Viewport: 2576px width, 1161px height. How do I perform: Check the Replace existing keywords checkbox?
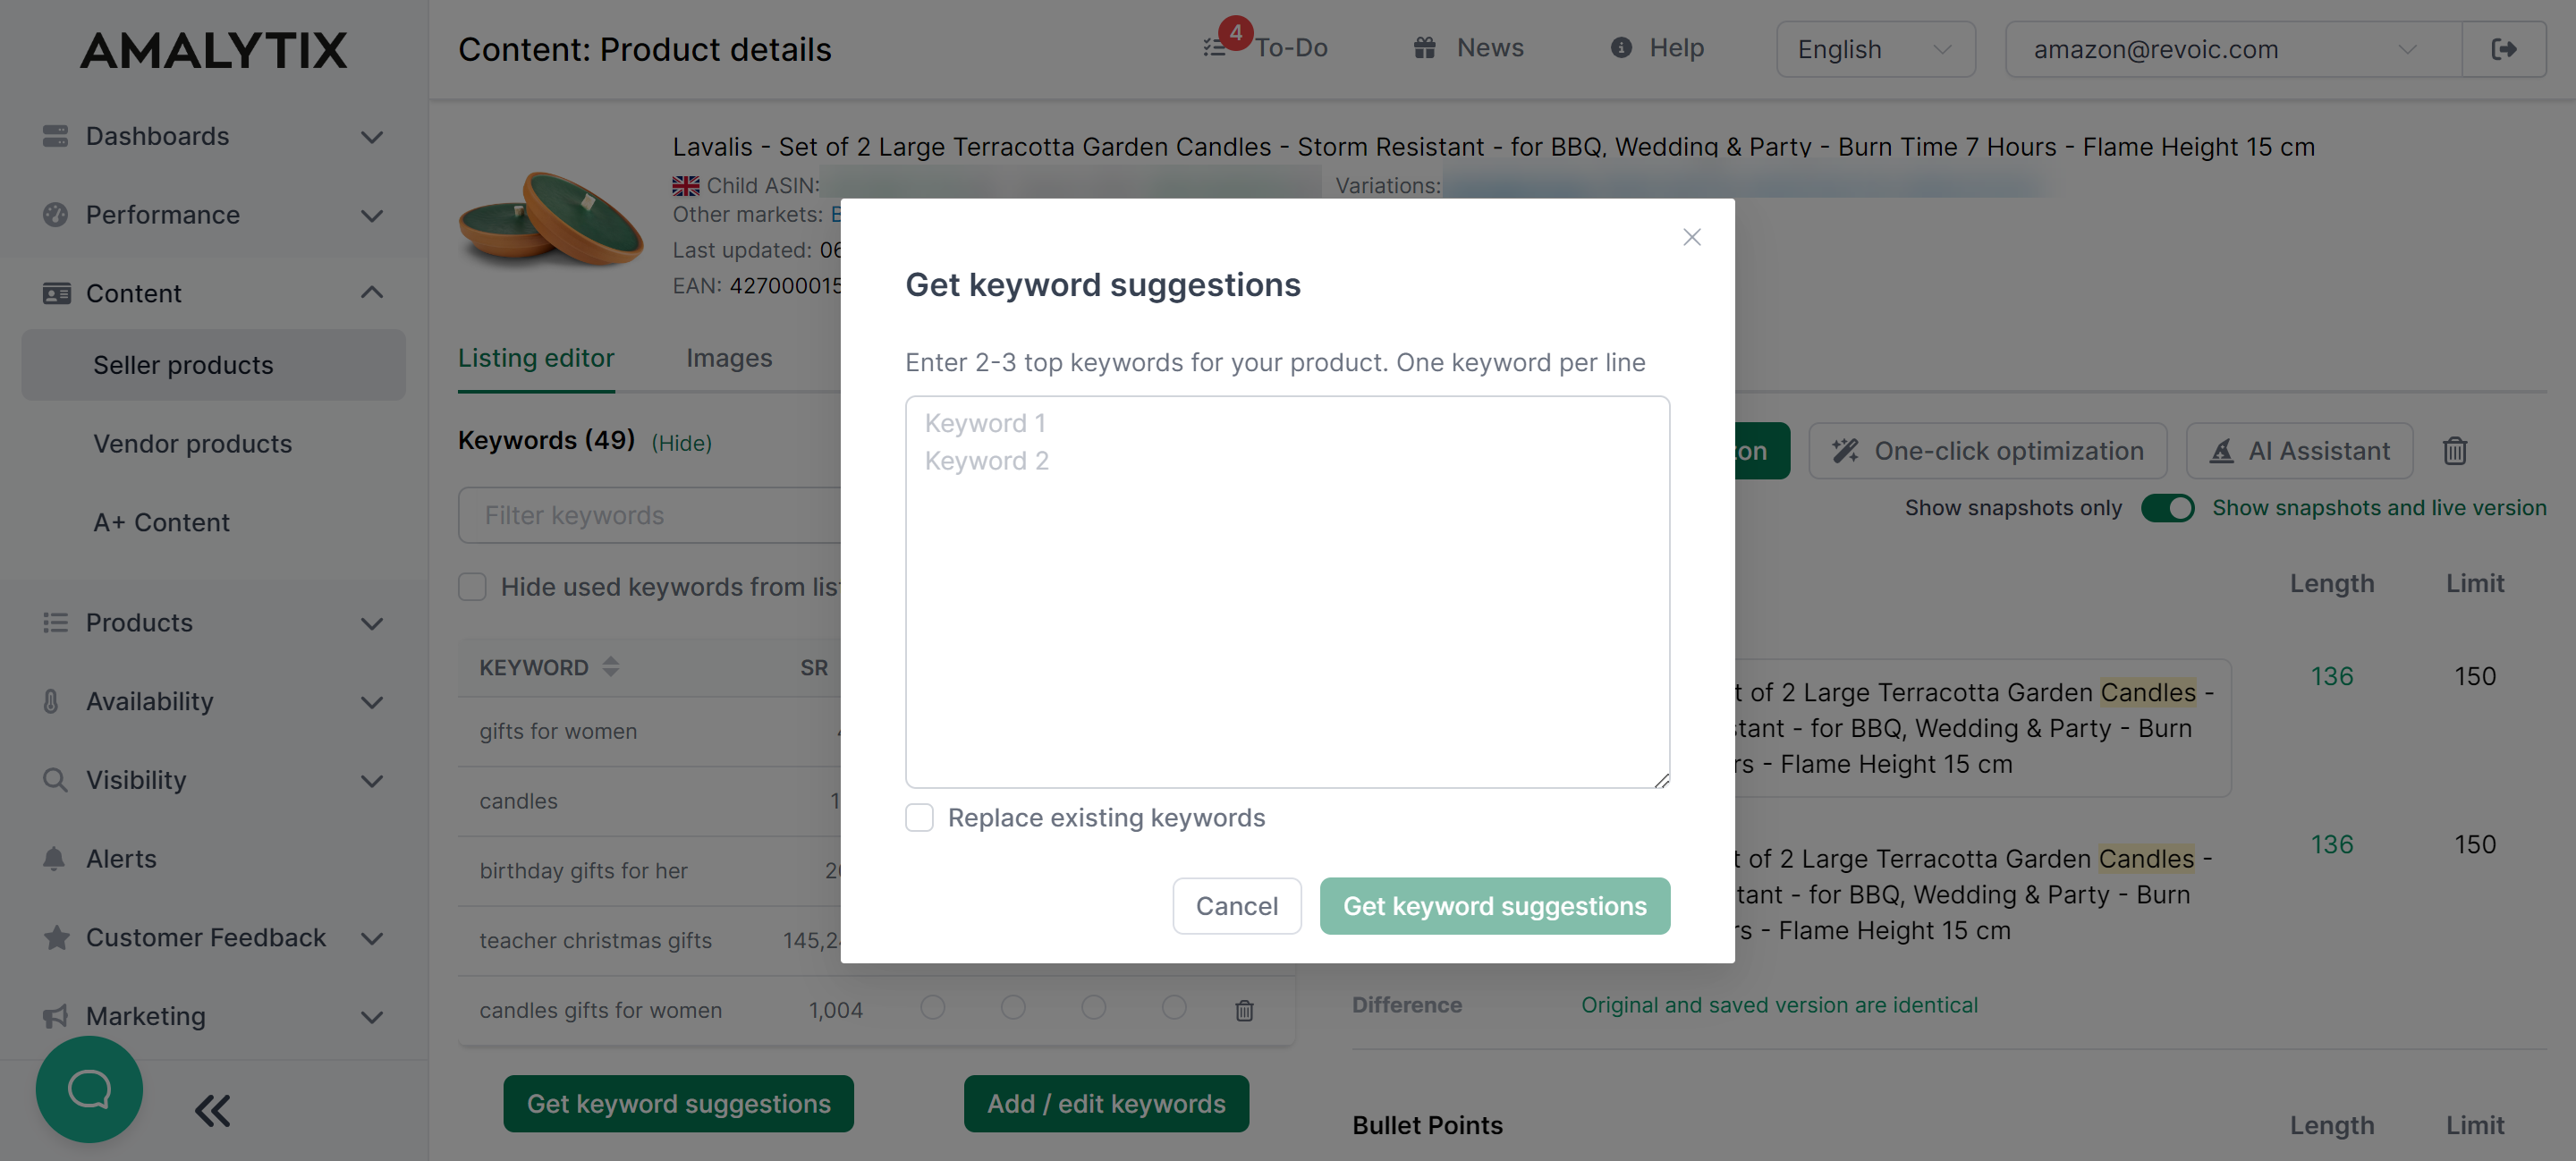918,817
